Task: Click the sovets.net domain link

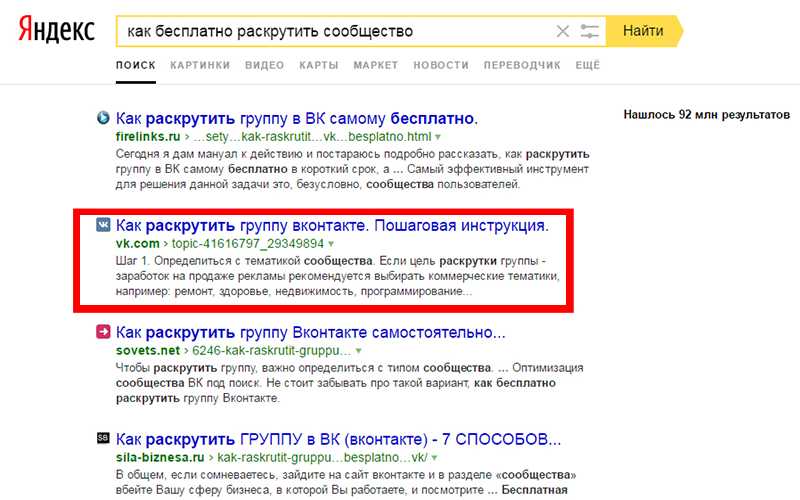Action: tap(148, 351)
